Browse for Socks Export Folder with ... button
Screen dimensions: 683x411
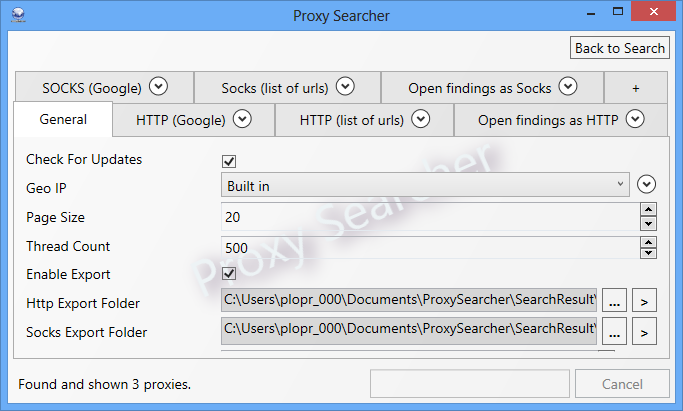click(614, 331)
